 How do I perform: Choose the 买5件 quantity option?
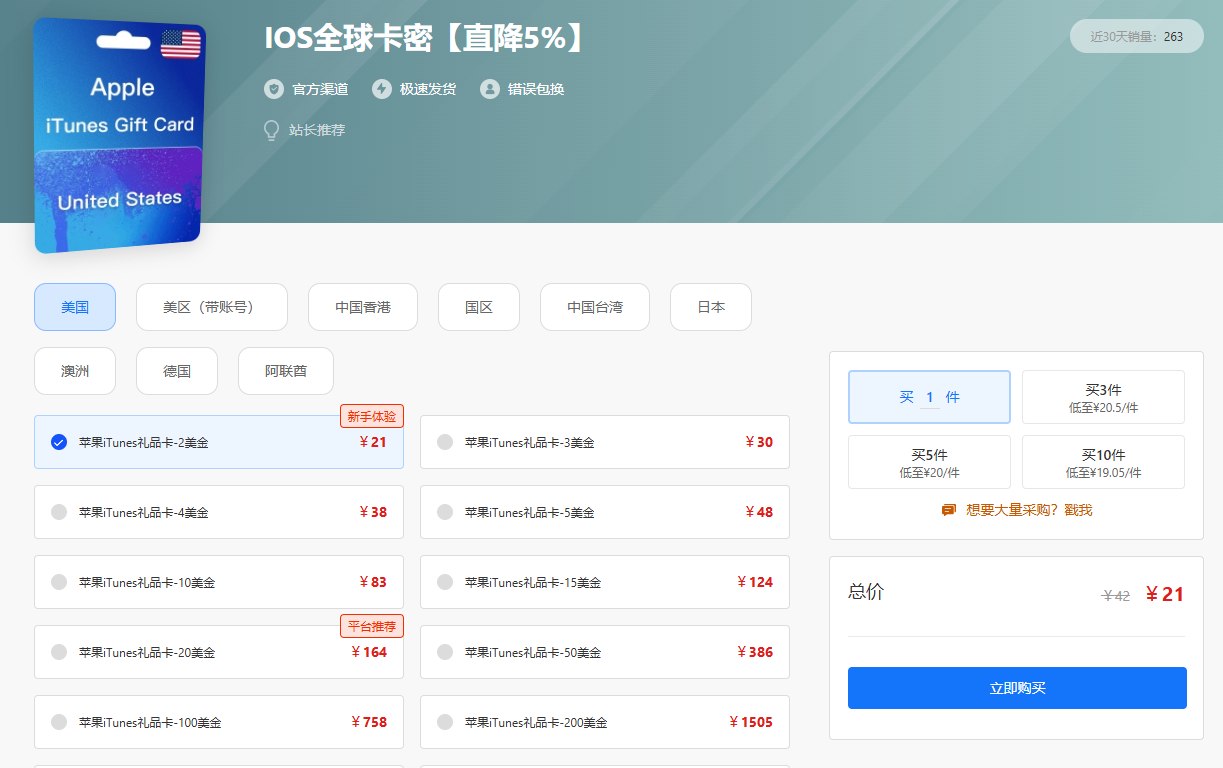[x=929, y=462]
